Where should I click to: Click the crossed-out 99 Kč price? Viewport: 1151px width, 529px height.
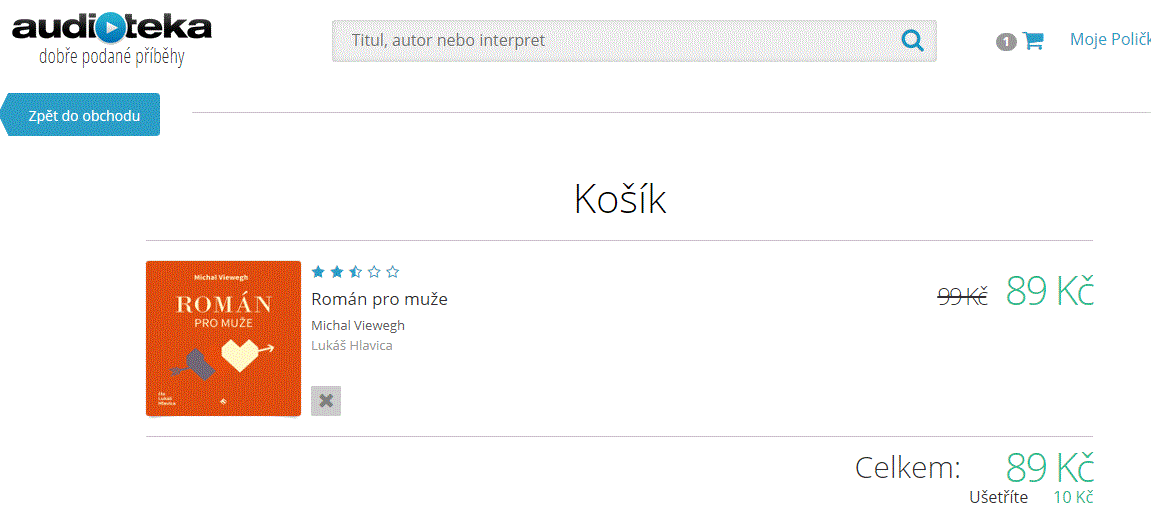pos(963,296)
